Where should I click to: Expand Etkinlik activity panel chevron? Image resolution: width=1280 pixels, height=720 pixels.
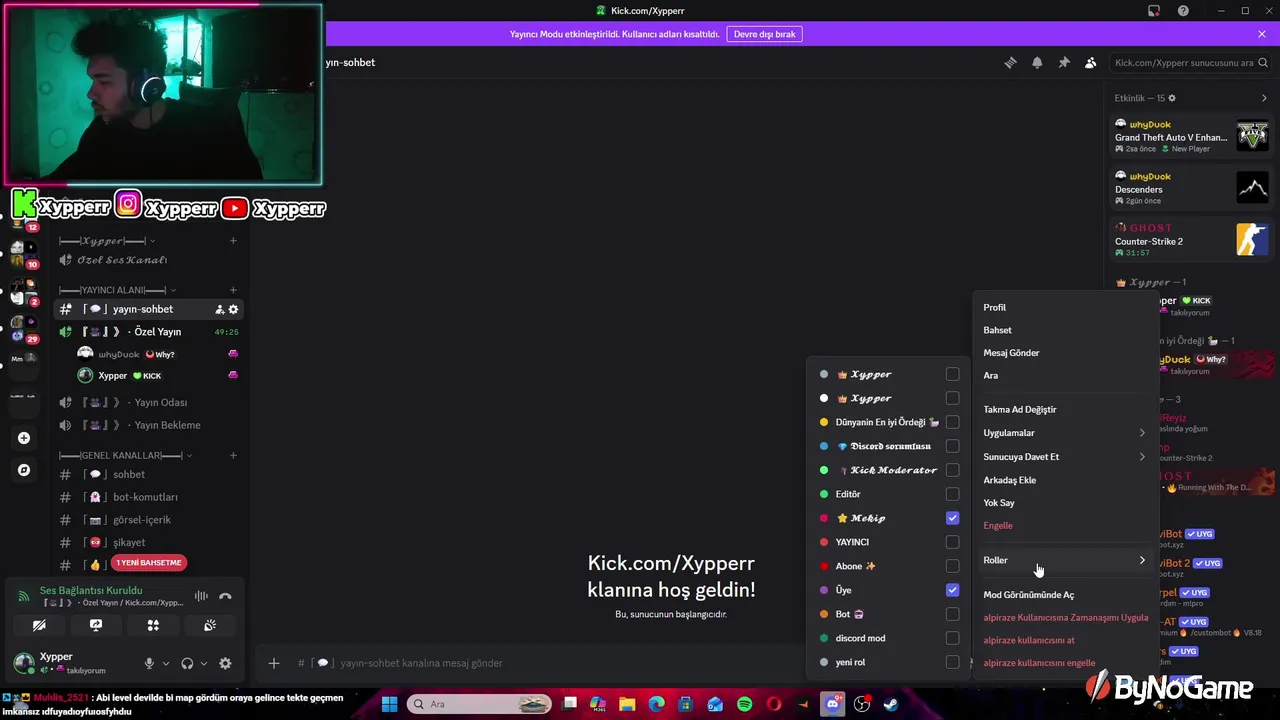[1264, 98]
